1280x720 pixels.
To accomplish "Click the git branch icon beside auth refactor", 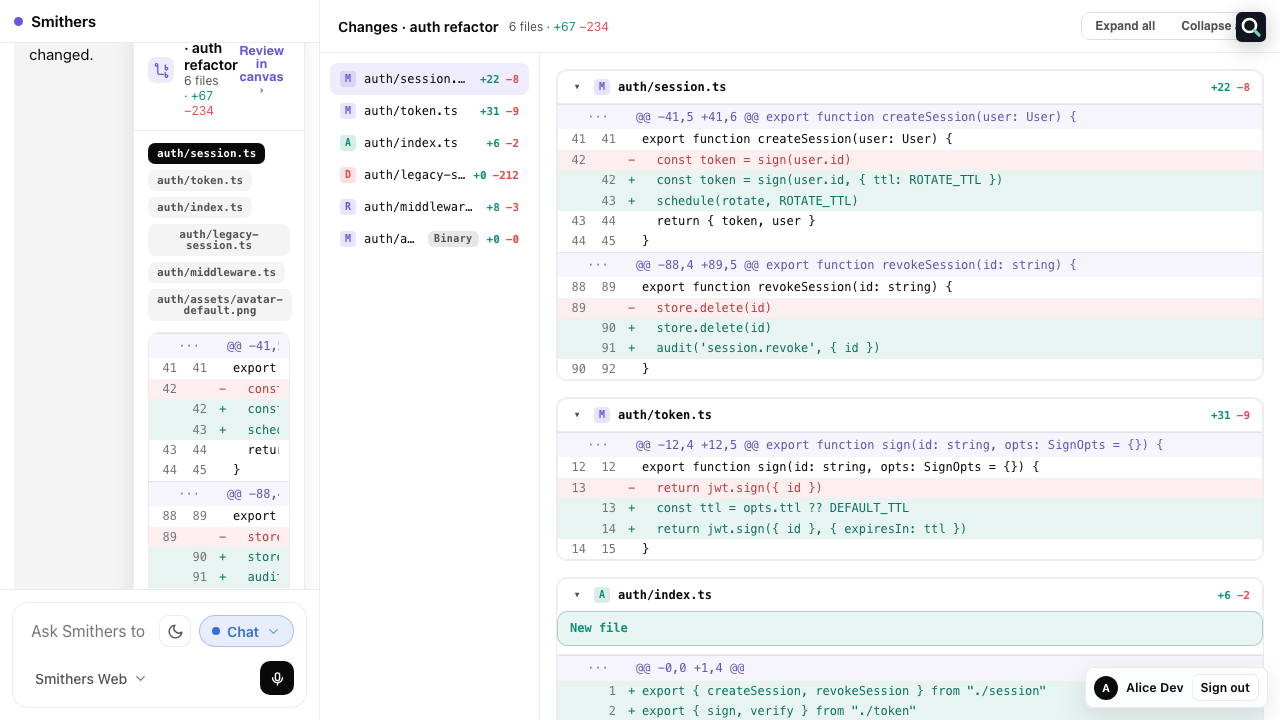I will (x=161, y=70).
